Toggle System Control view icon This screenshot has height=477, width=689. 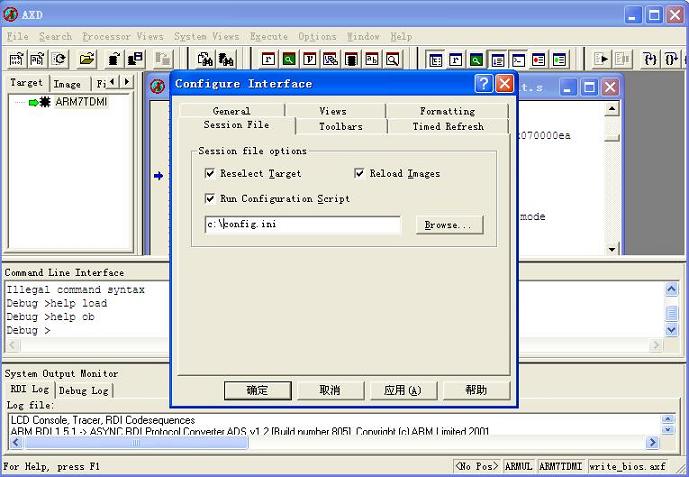point(435,59)
